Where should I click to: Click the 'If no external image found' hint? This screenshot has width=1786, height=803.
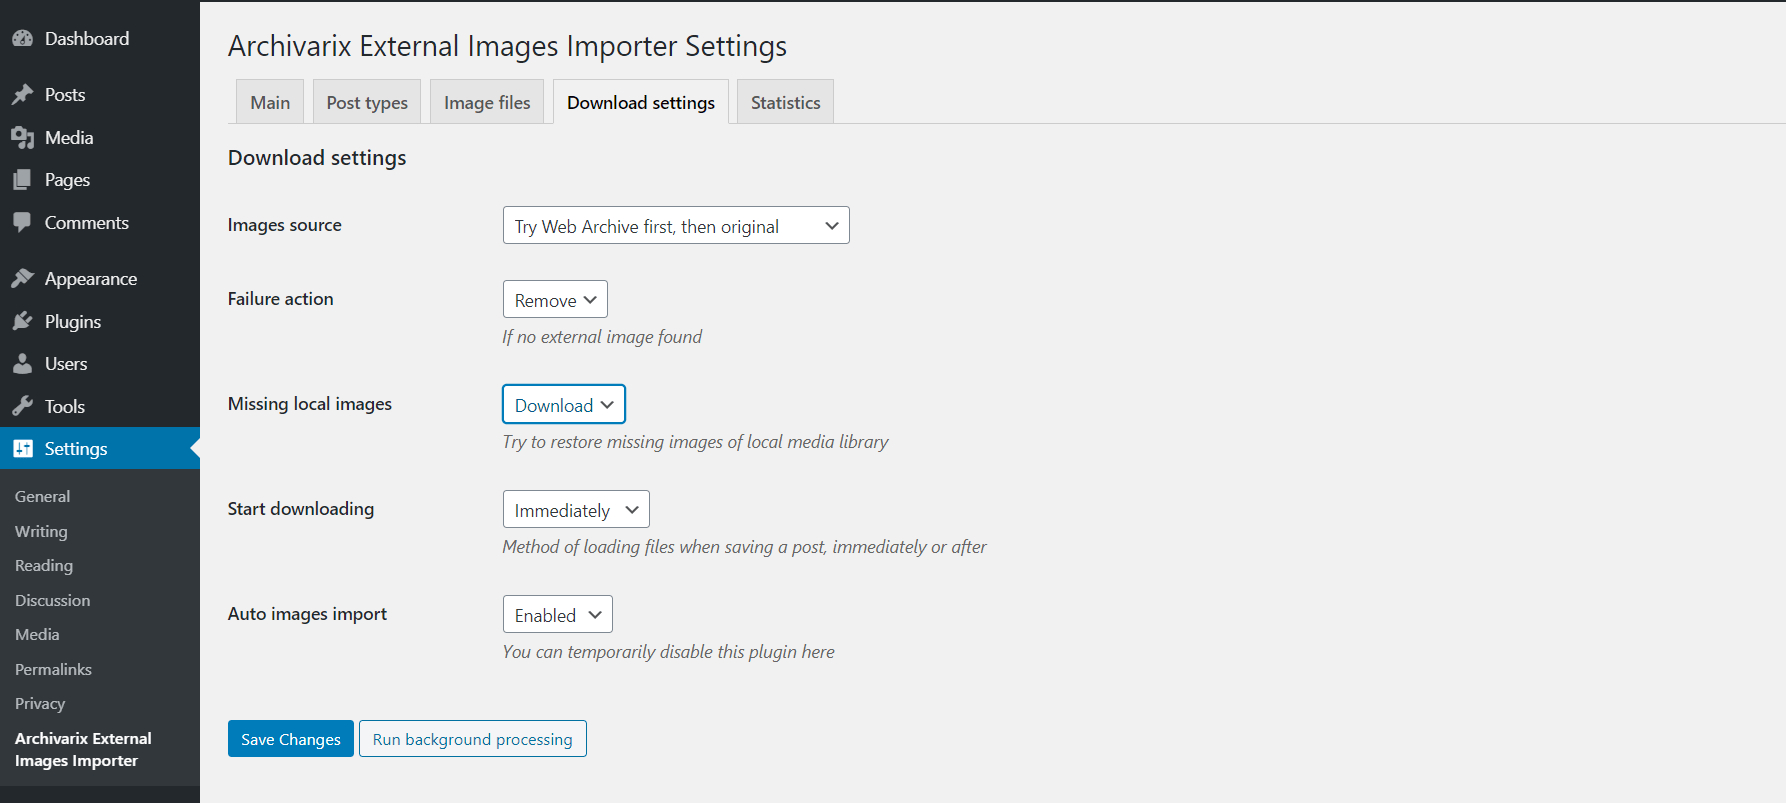point(602,337)
